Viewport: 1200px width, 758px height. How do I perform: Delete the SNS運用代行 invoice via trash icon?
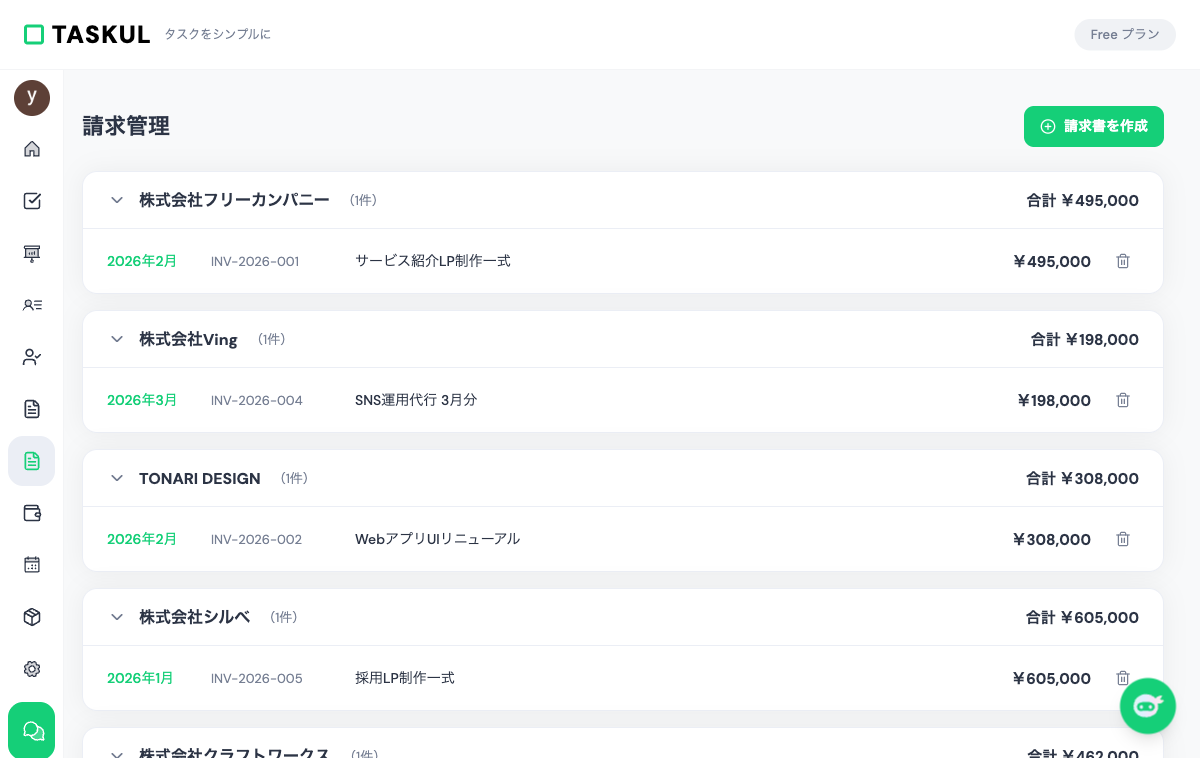(1123, 400)
